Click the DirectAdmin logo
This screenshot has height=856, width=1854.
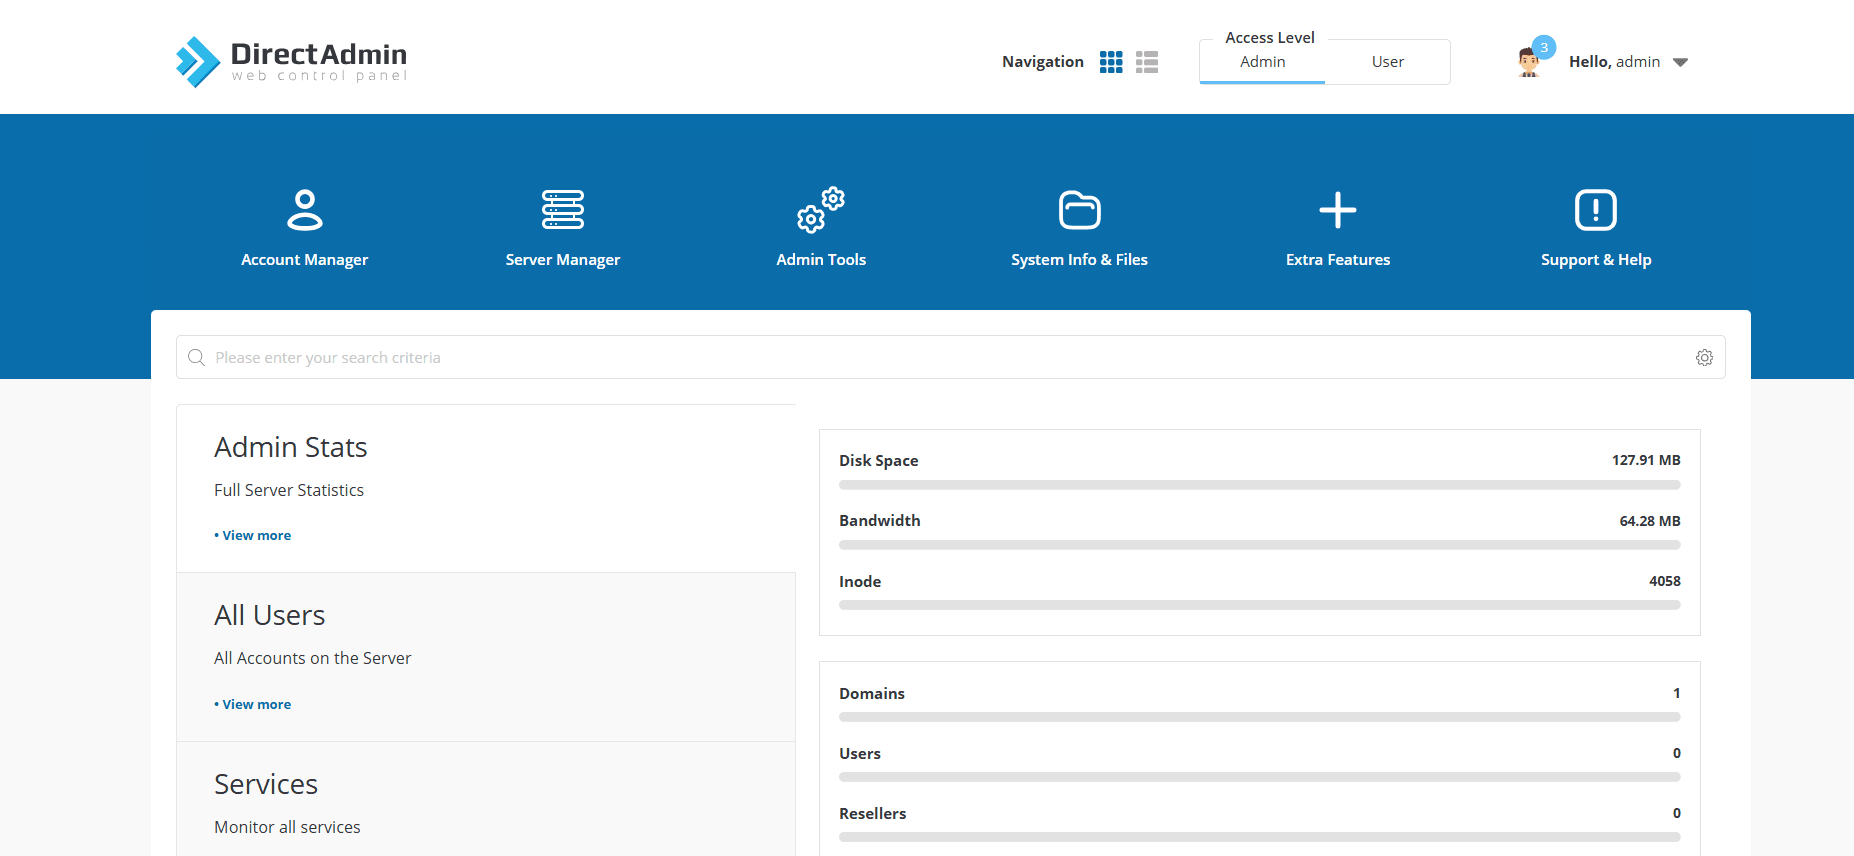pos(292,61)
